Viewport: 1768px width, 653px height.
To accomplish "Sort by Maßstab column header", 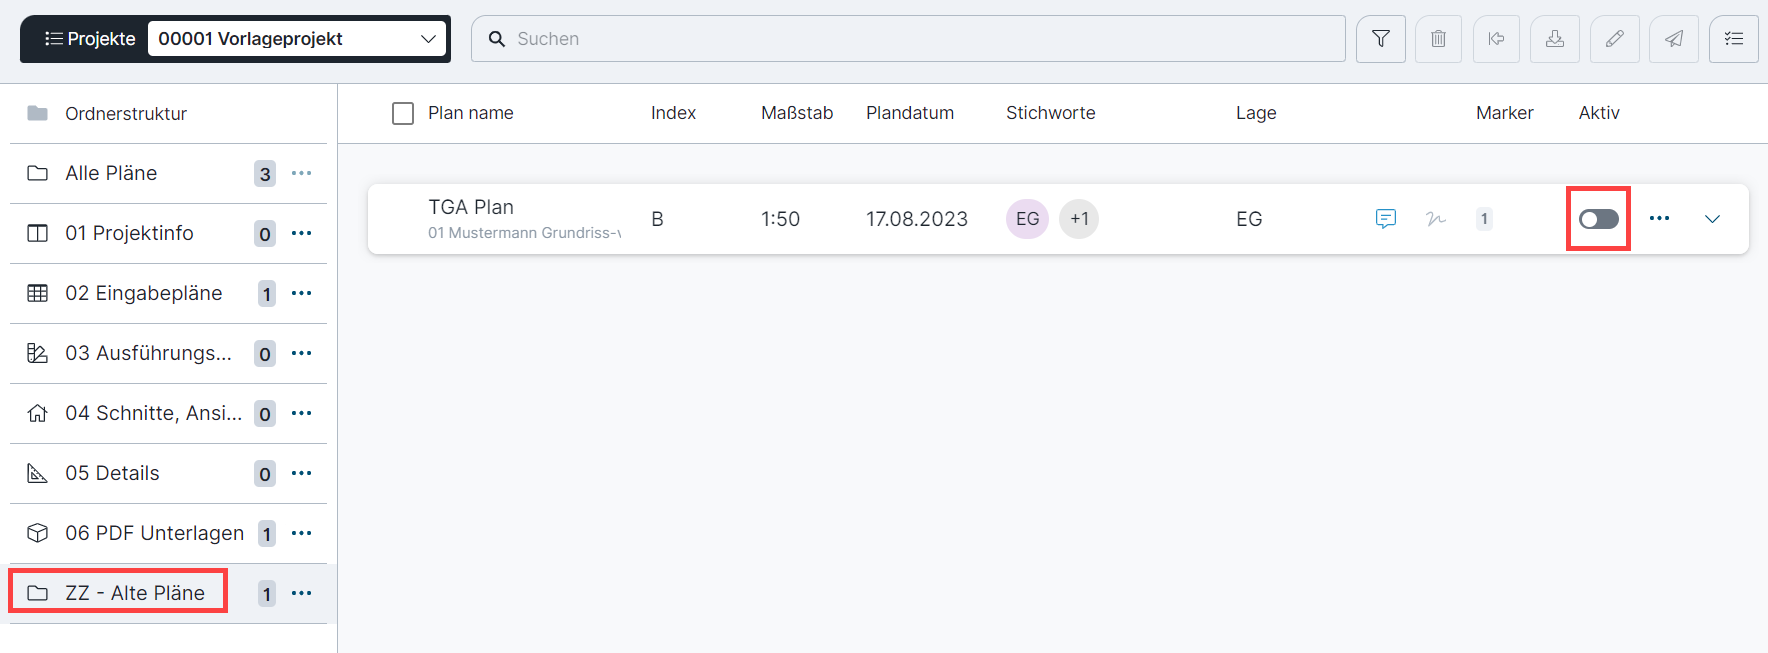I will 797,113.
